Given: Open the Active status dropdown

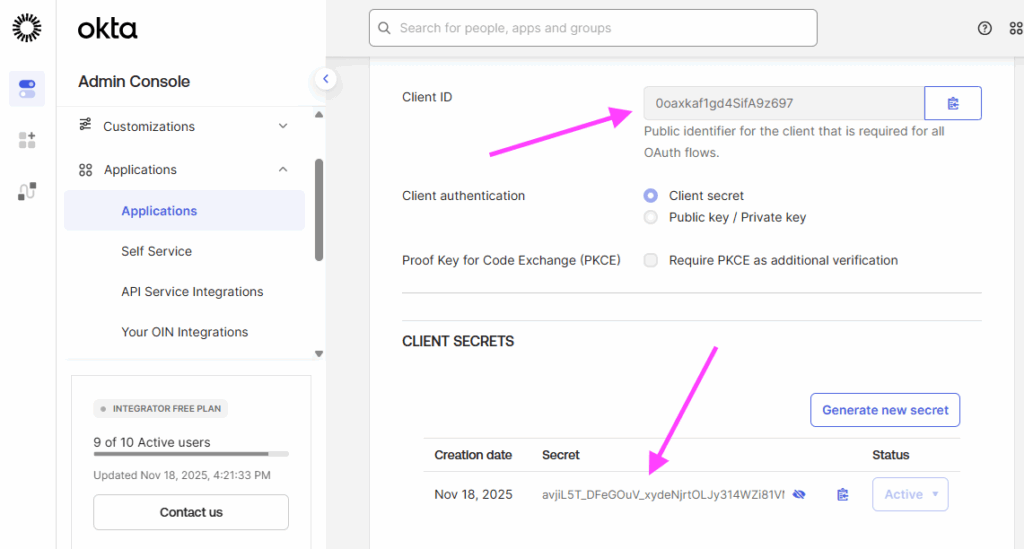Looking at the screenshot, I should (x=910, y=494).
